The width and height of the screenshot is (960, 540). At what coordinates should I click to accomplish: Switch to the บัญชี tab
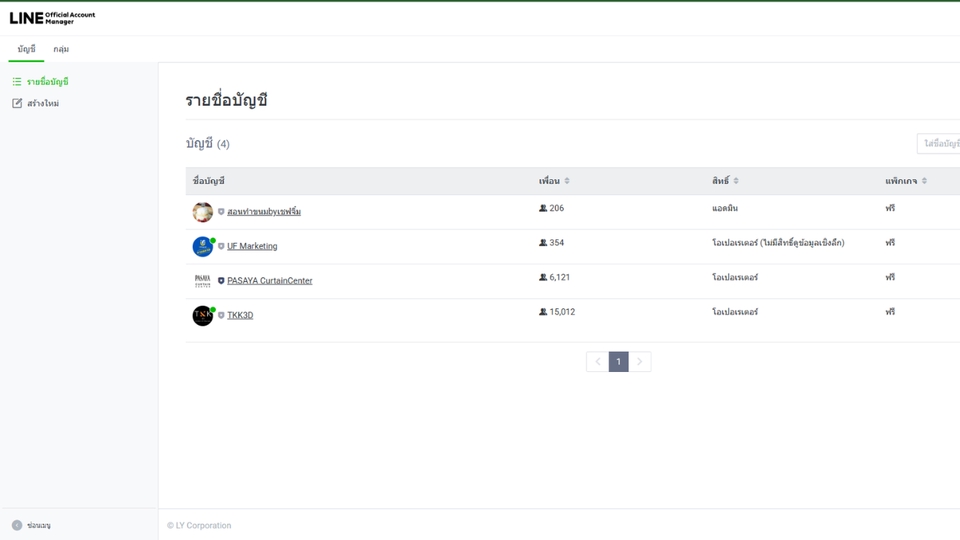coord(26,49)
